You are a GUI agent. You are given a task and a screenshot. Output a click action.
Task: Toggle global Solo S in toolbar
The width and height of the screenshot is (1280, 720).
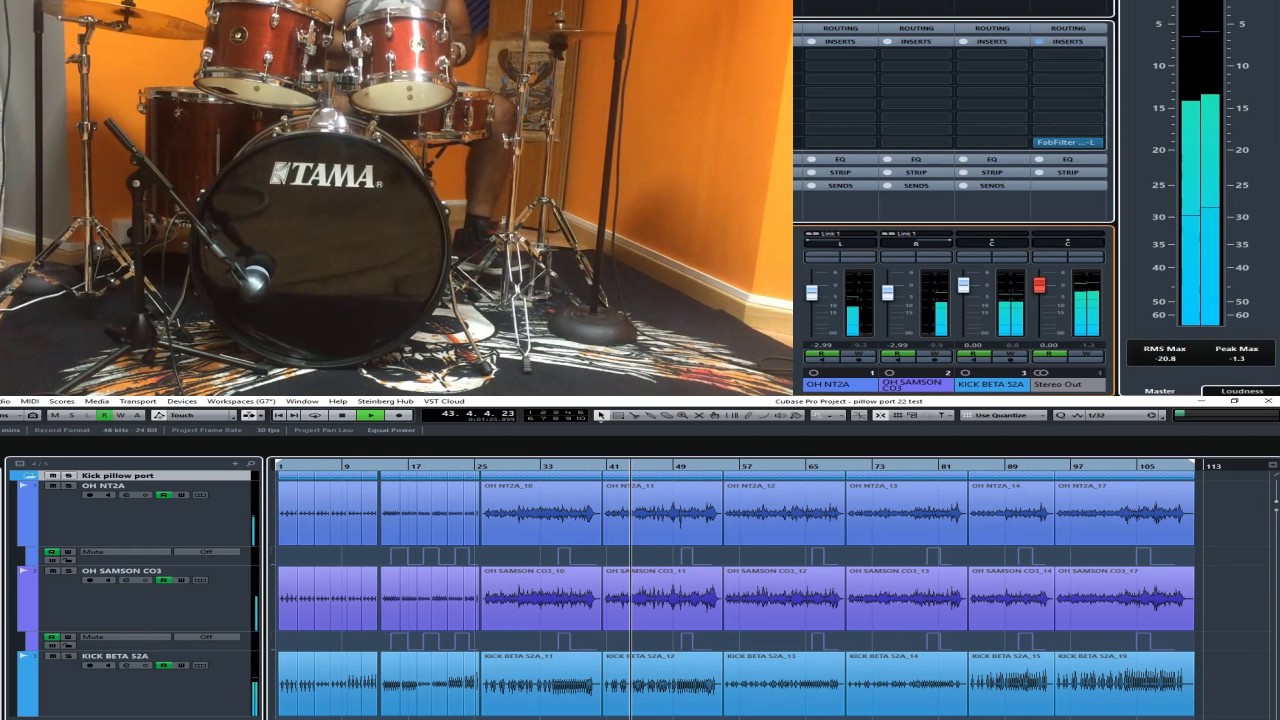pos(71,415)
